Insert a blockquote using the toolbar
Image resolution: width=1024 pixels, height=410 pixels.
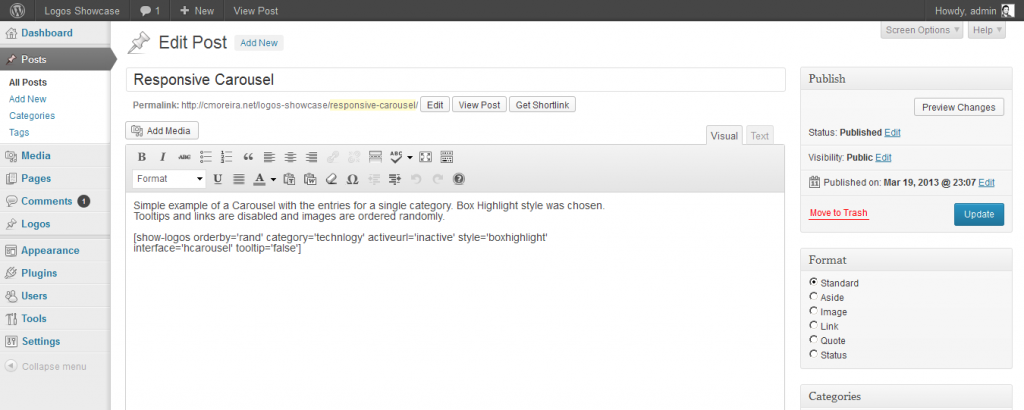point(248,157)
